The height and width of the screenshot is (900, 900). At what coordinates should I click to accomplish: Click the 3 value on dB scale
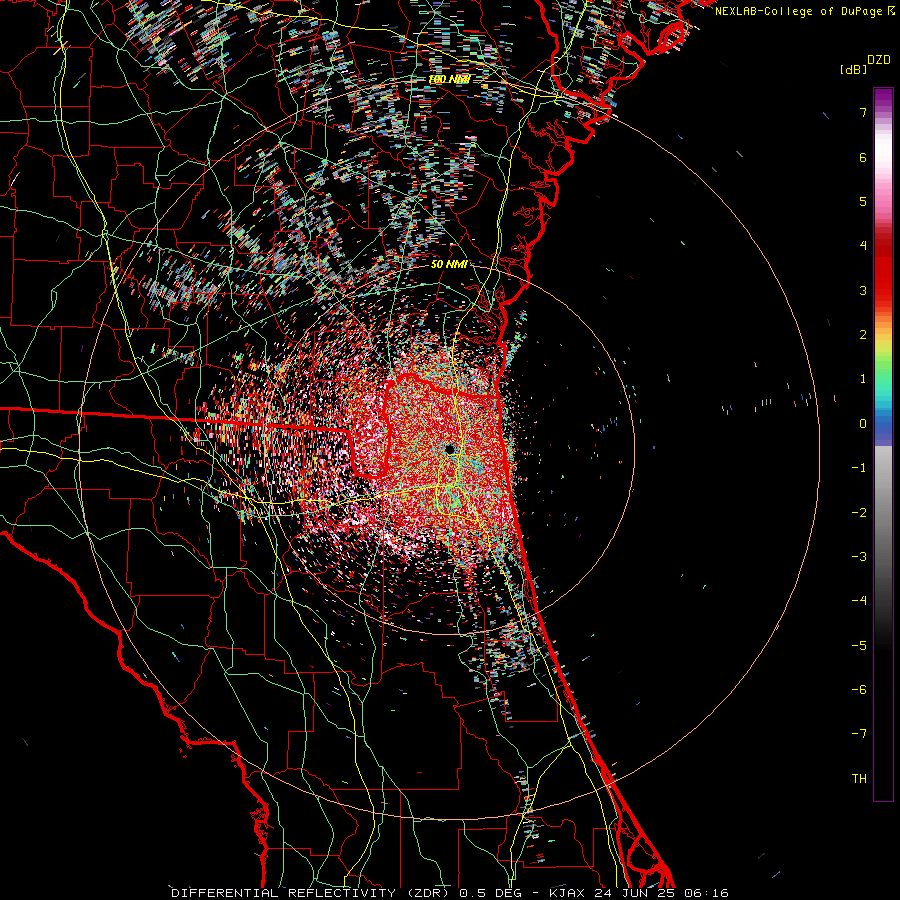point(863,290)
